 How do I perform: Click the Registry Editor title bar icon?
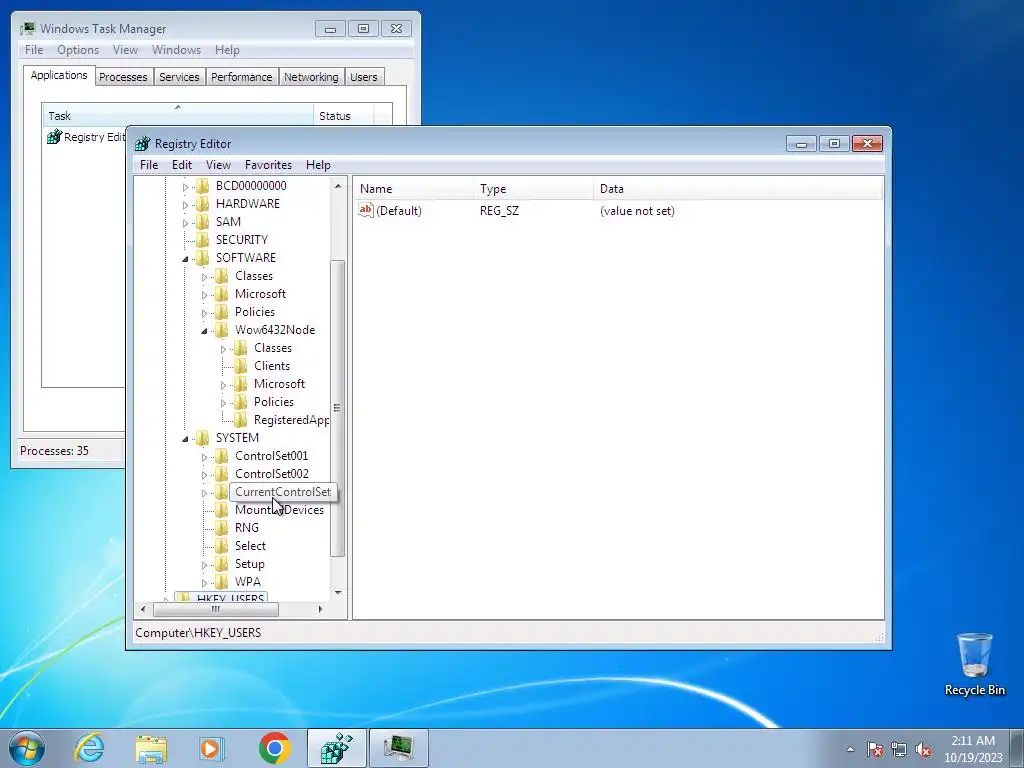pyautogui.click(x=142, y=144)
